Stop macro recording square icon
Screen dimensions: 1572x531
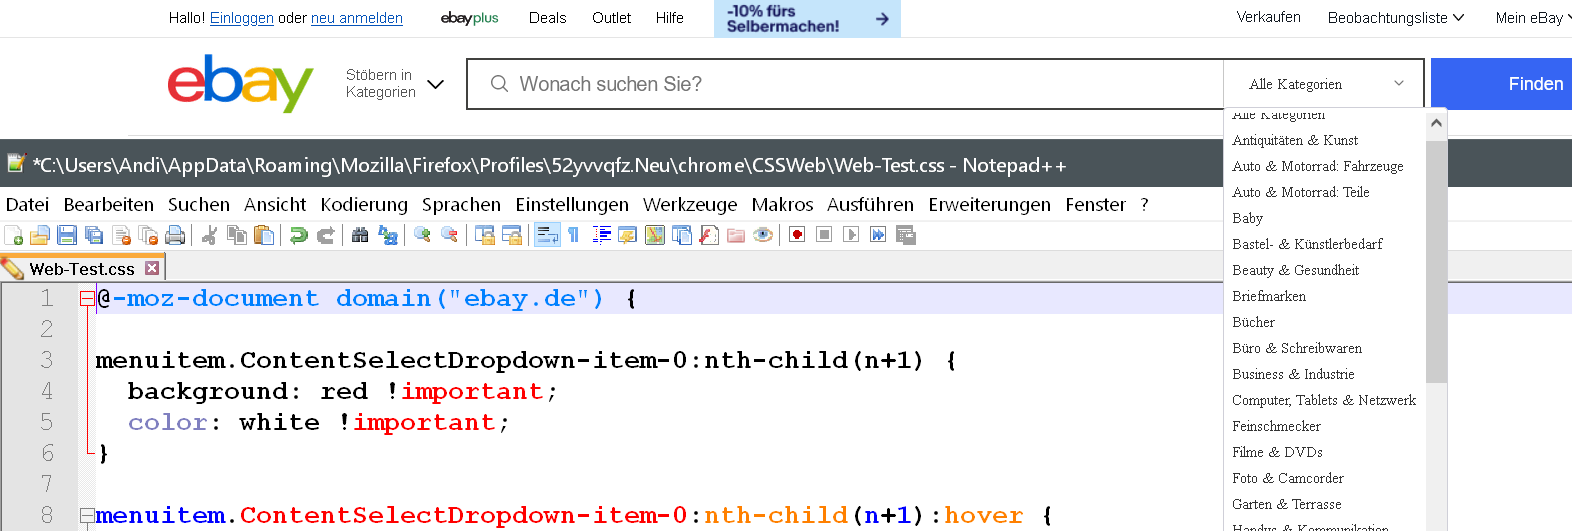(824, 235)
